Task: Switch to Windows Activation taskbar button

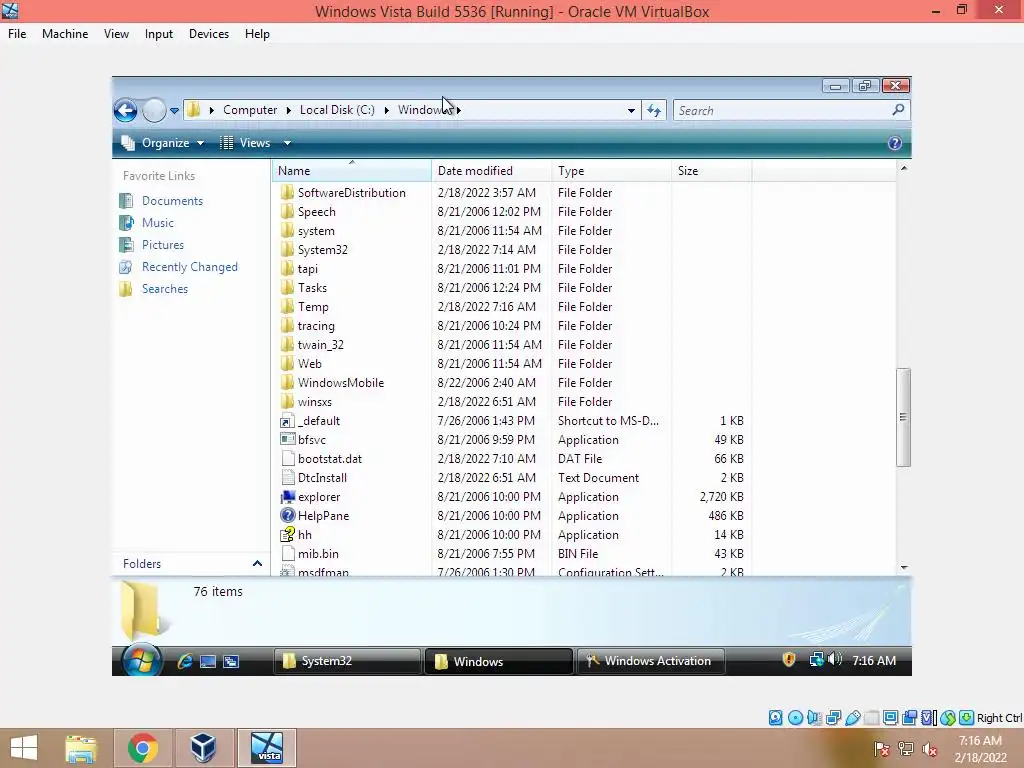Action: [650, 661]
